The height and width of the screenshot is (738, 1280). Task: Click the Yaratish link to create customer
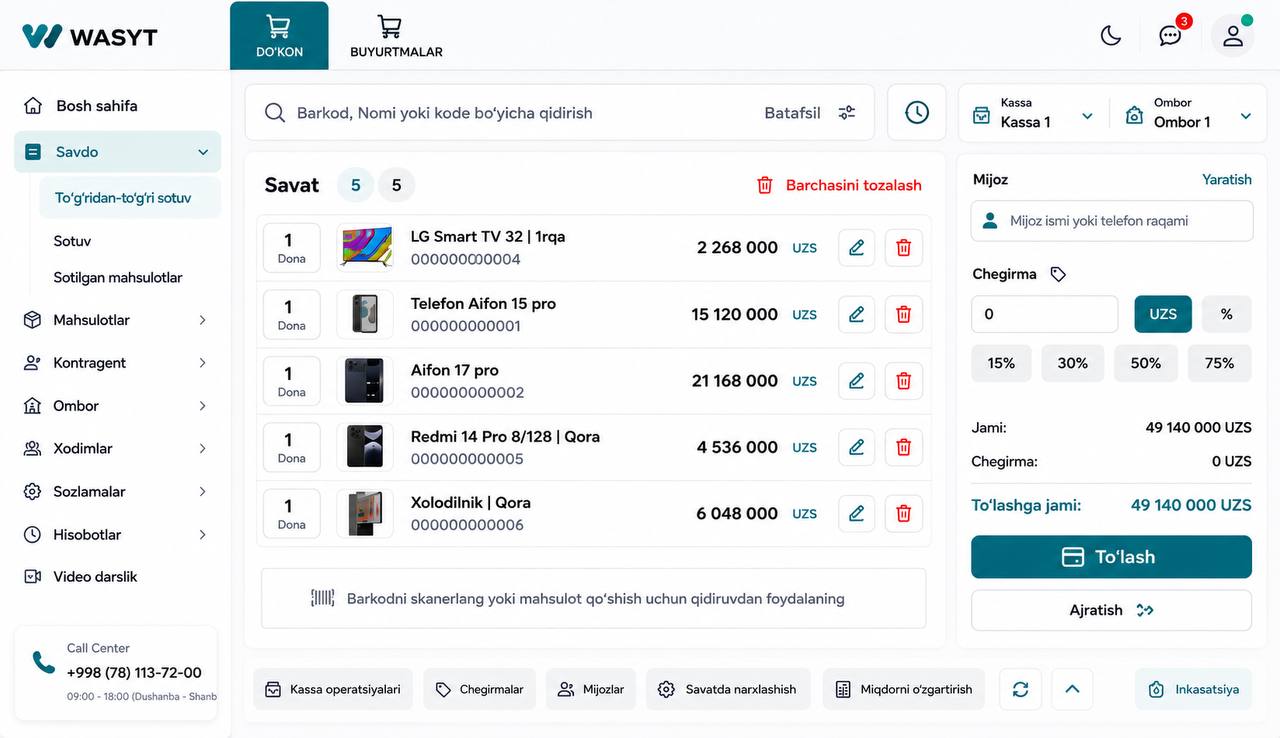point(1227,180)
